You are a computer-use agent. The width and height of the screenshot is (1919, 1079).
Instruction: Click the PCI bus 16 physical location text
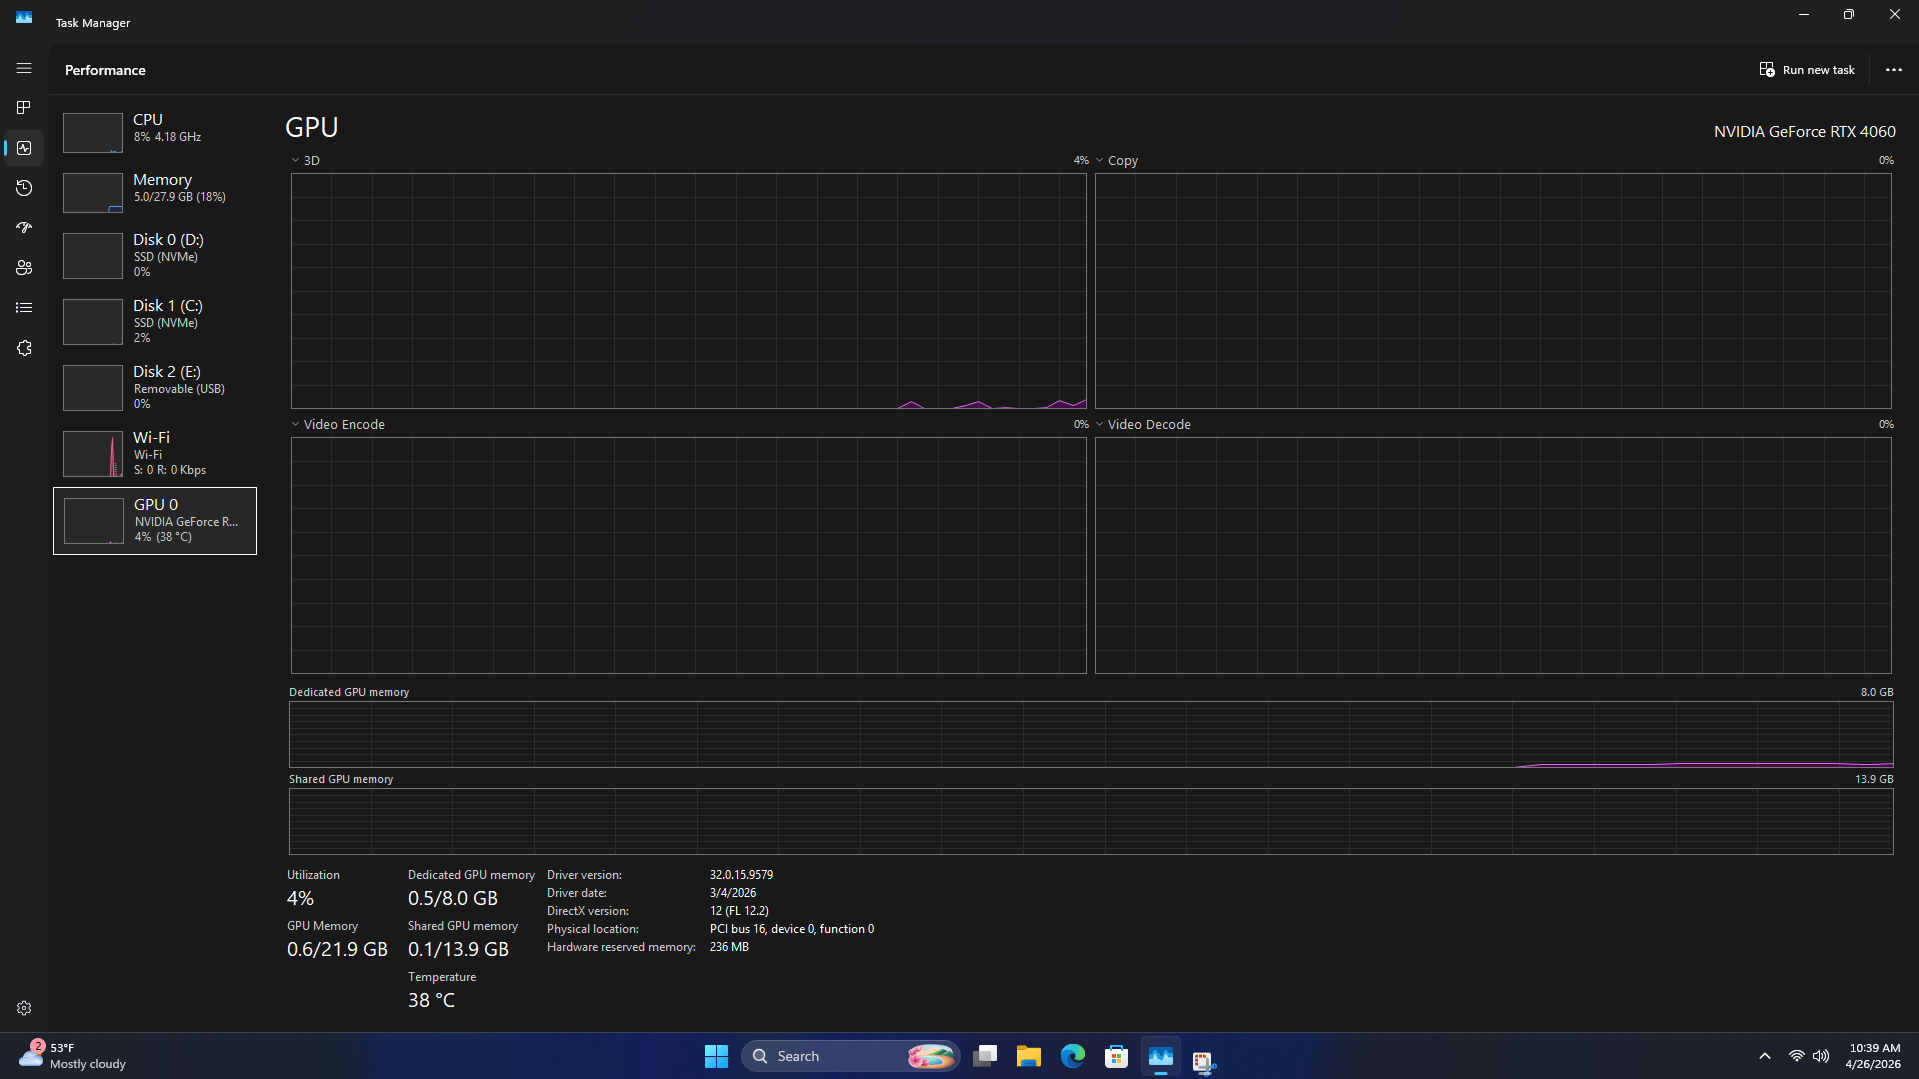[x=792, y=929]
